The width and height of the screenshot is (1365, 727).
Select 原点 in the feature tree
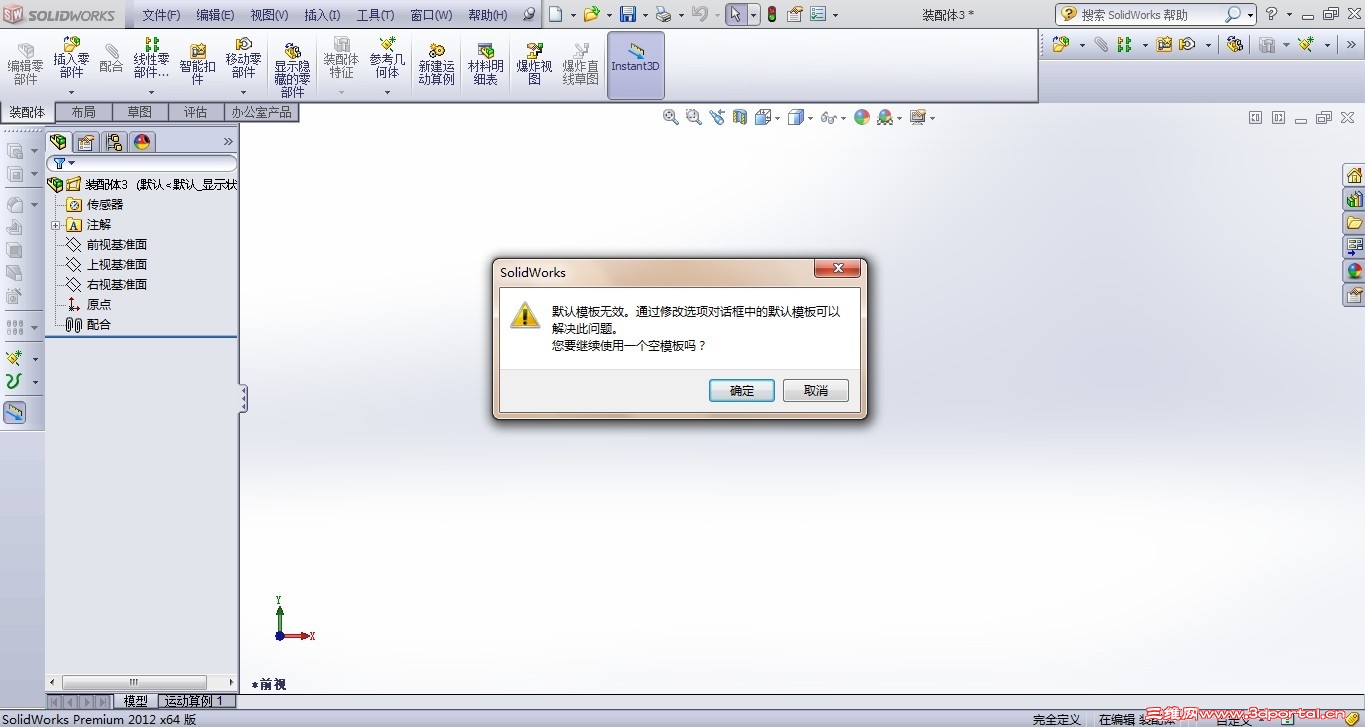(97, 304)
